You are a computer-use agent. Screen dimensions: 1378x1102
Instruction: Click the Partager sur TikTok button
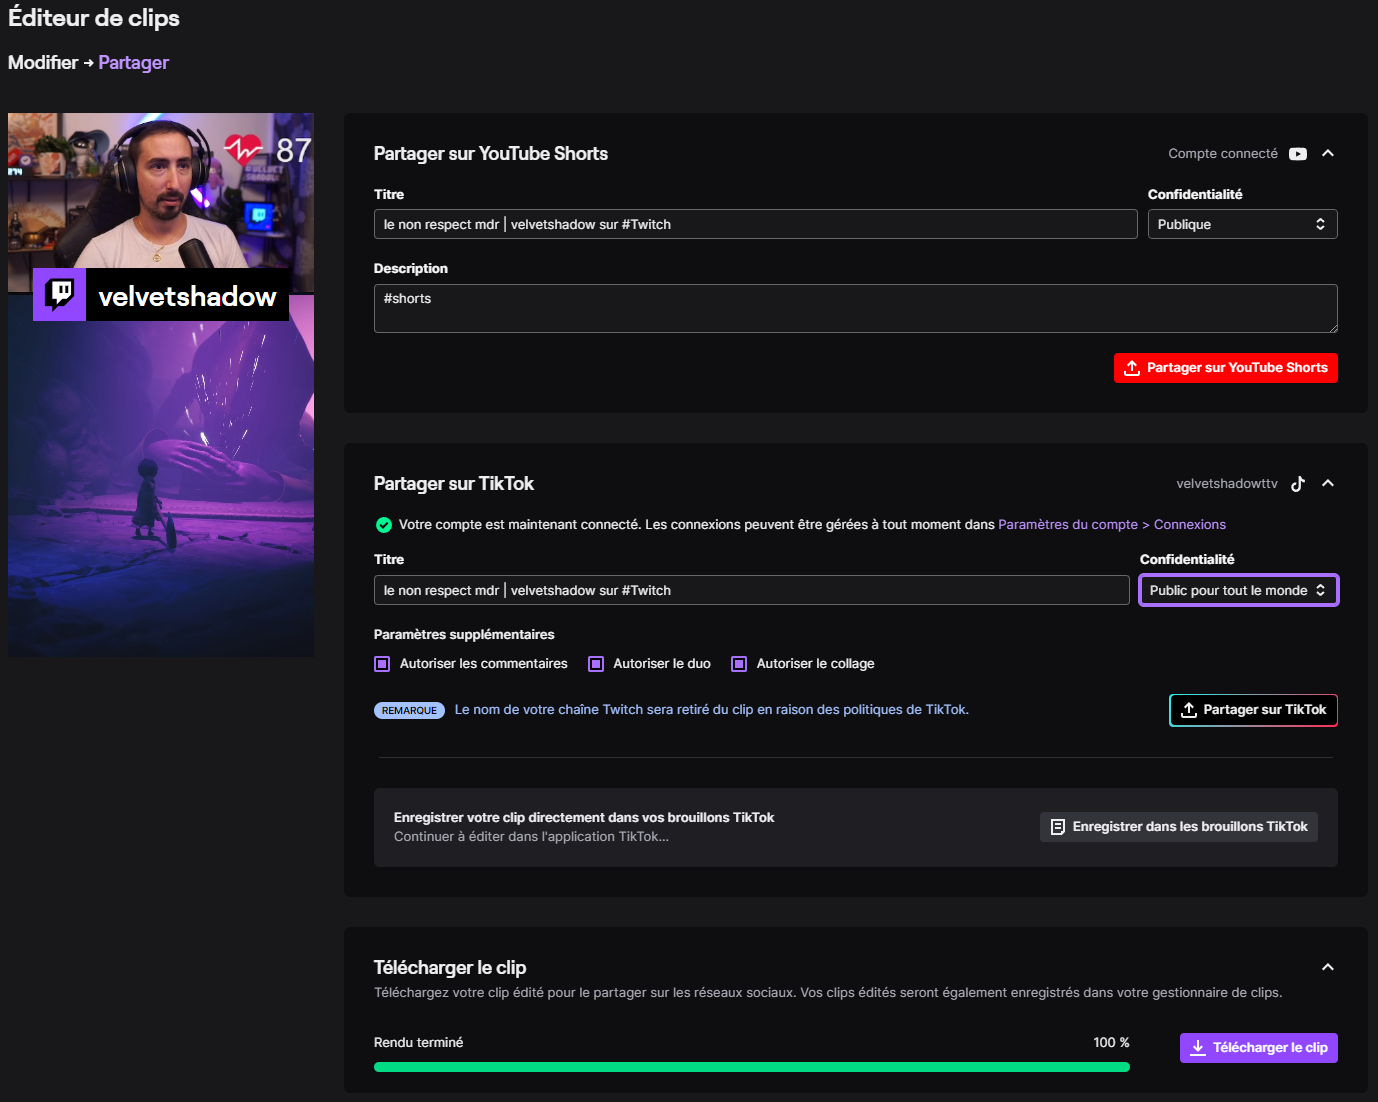(x=1253, y=710)
